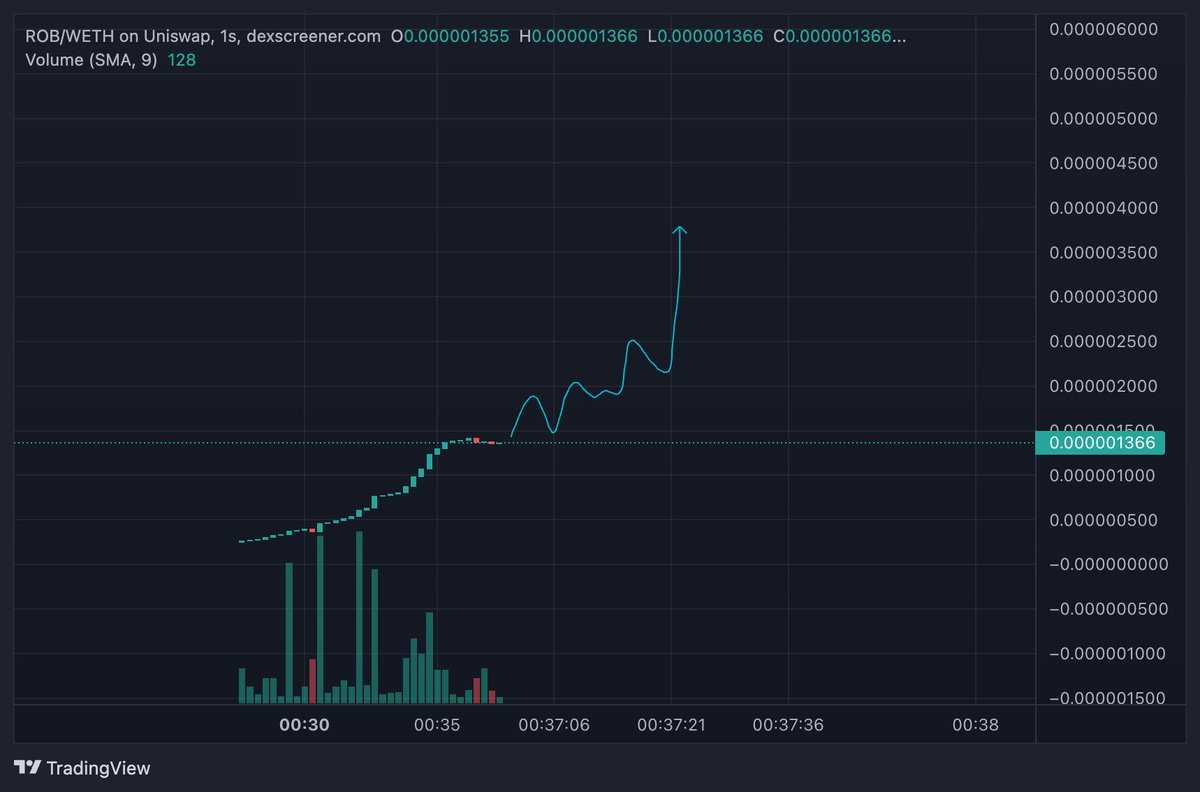Click the 0.000005000 price axis label
Viewport: 1200px width, 792px height.
click(1103, 118)
